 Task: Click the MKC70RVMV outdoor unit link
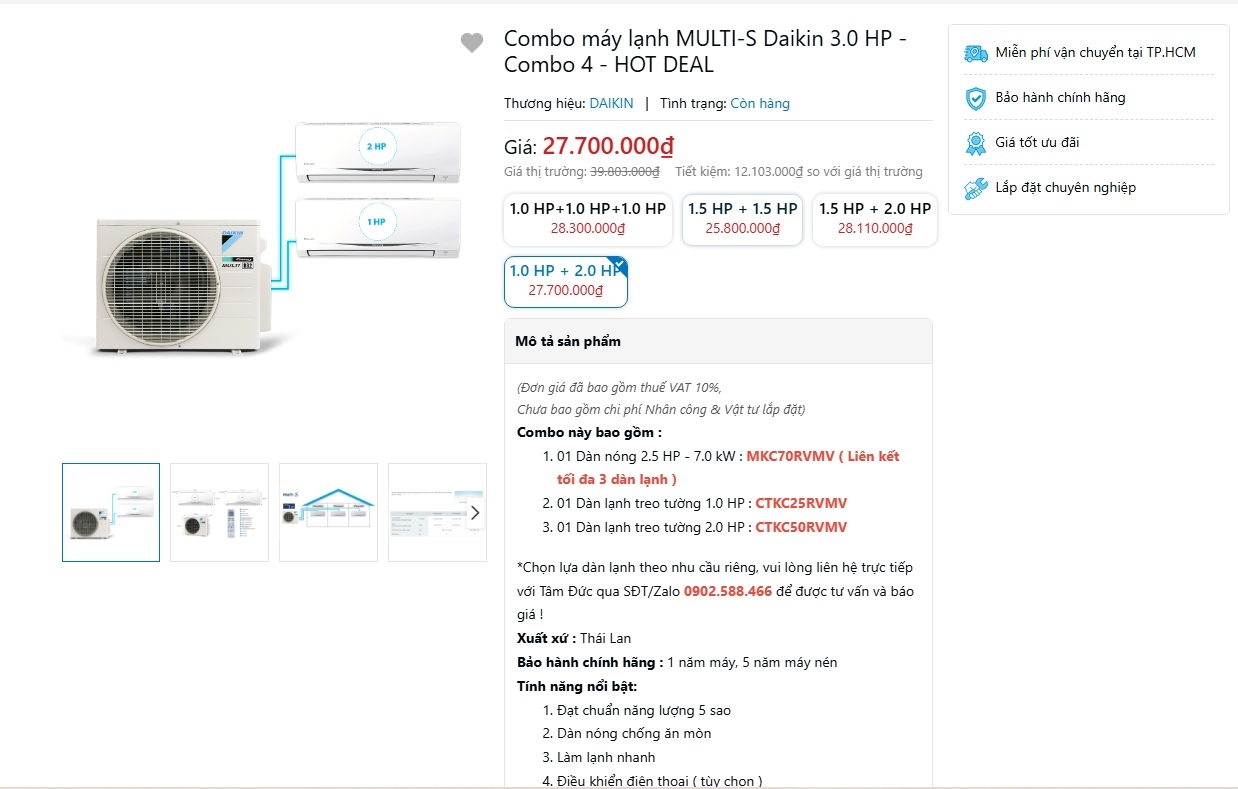[x=790, y=456]
